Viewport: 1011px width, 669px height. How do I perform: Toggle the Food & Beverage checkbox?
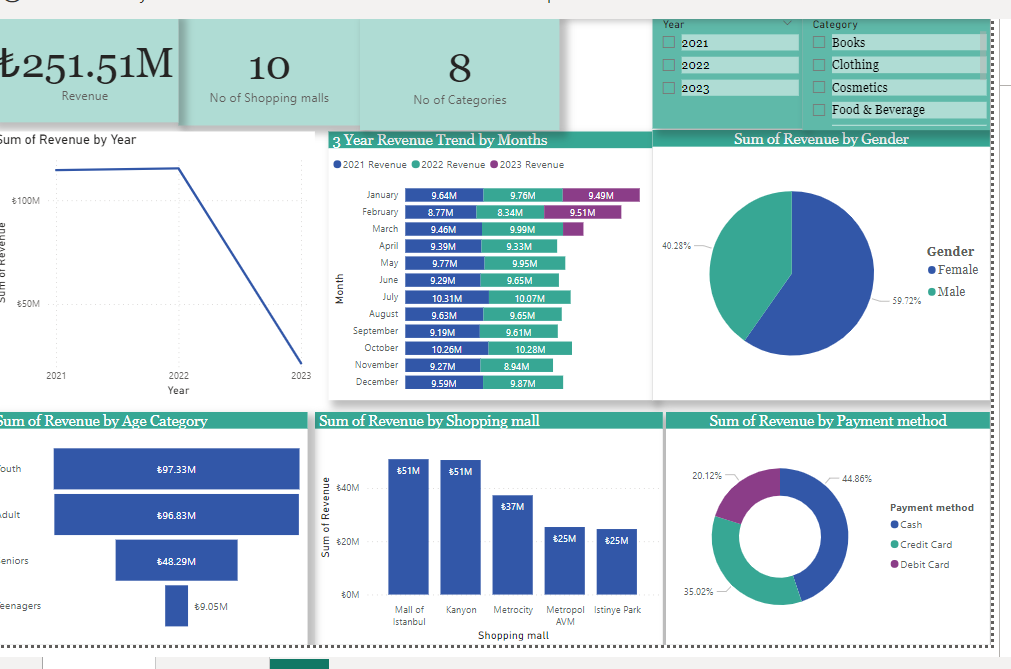(819, 110)
